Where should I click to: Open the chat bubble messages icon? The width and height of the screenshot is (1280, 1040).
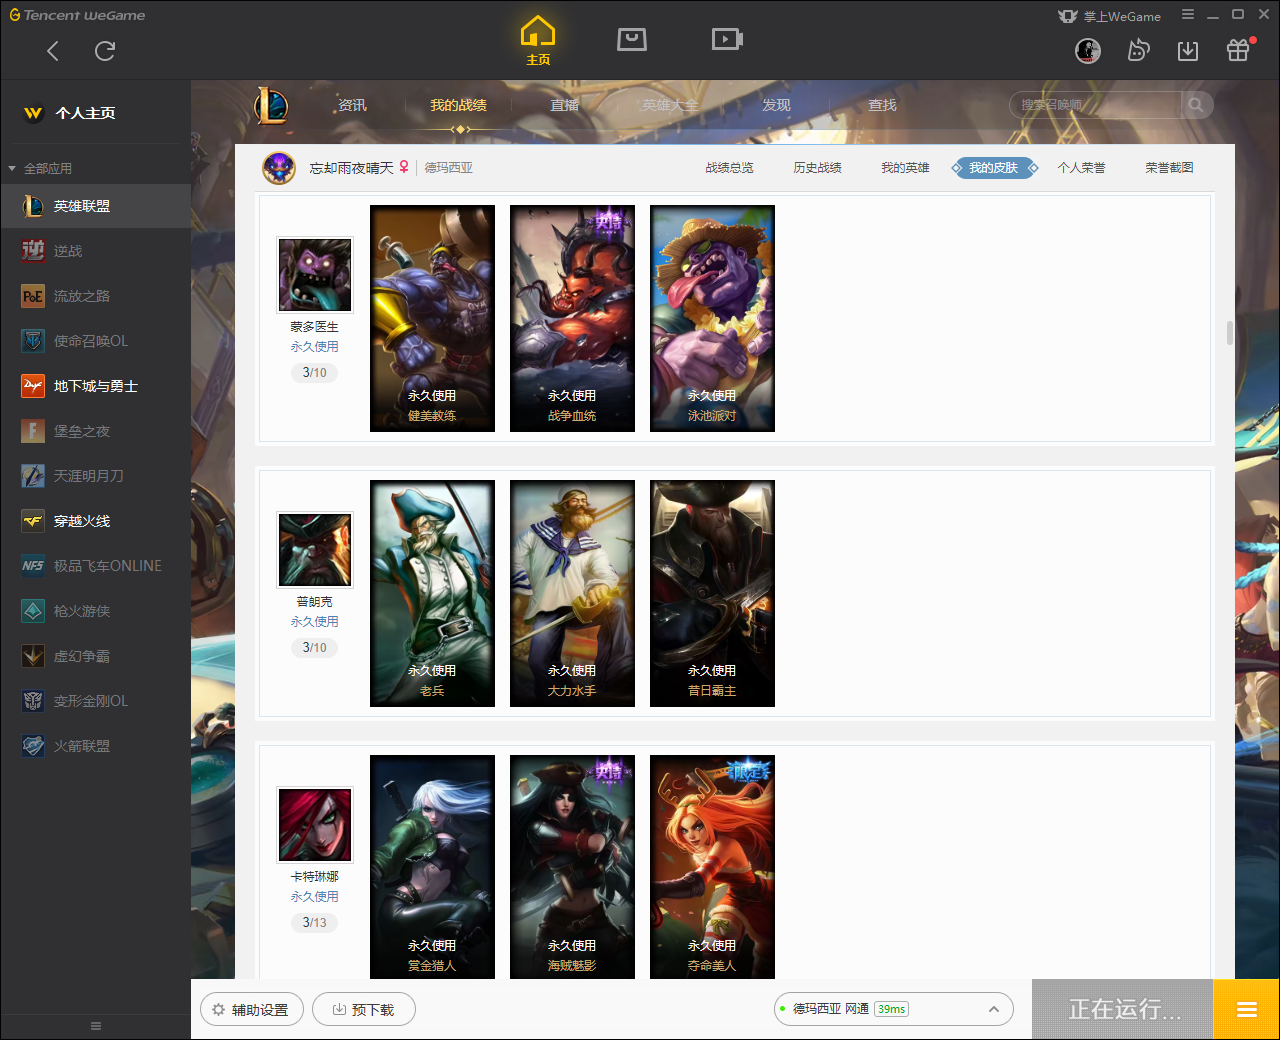[x=1138, y=51]
